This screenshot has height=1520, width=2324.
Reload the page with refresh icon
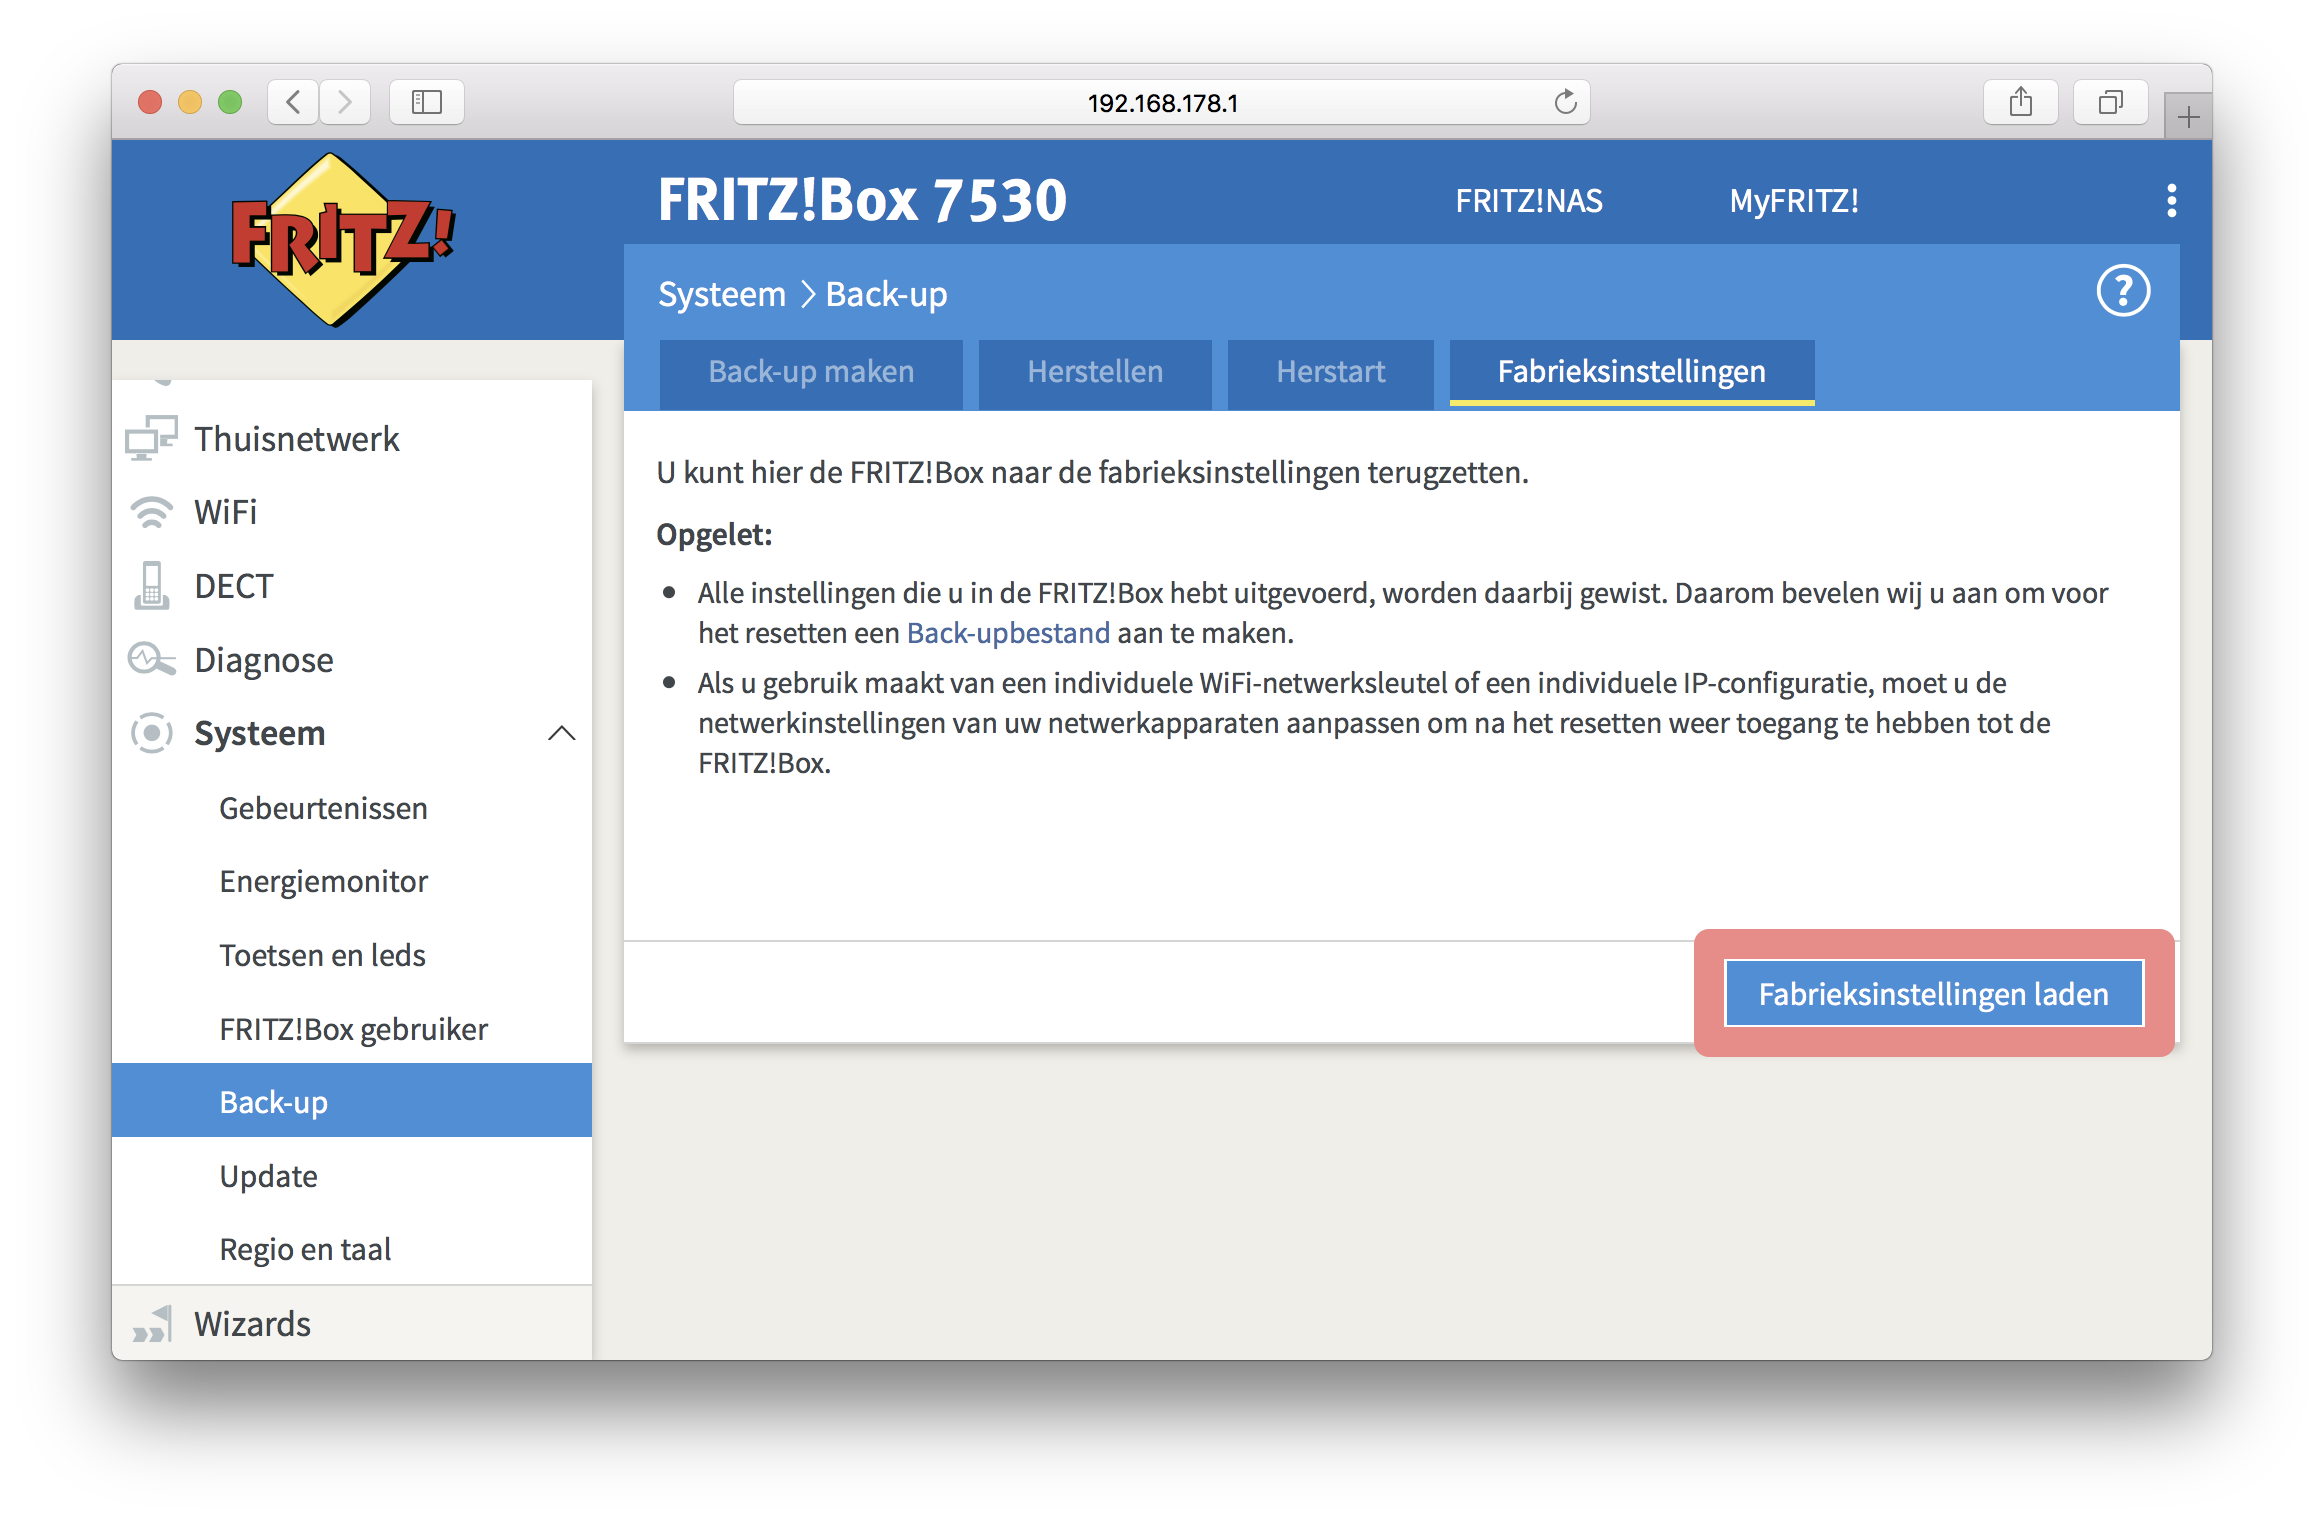(x=1565, y=102)
